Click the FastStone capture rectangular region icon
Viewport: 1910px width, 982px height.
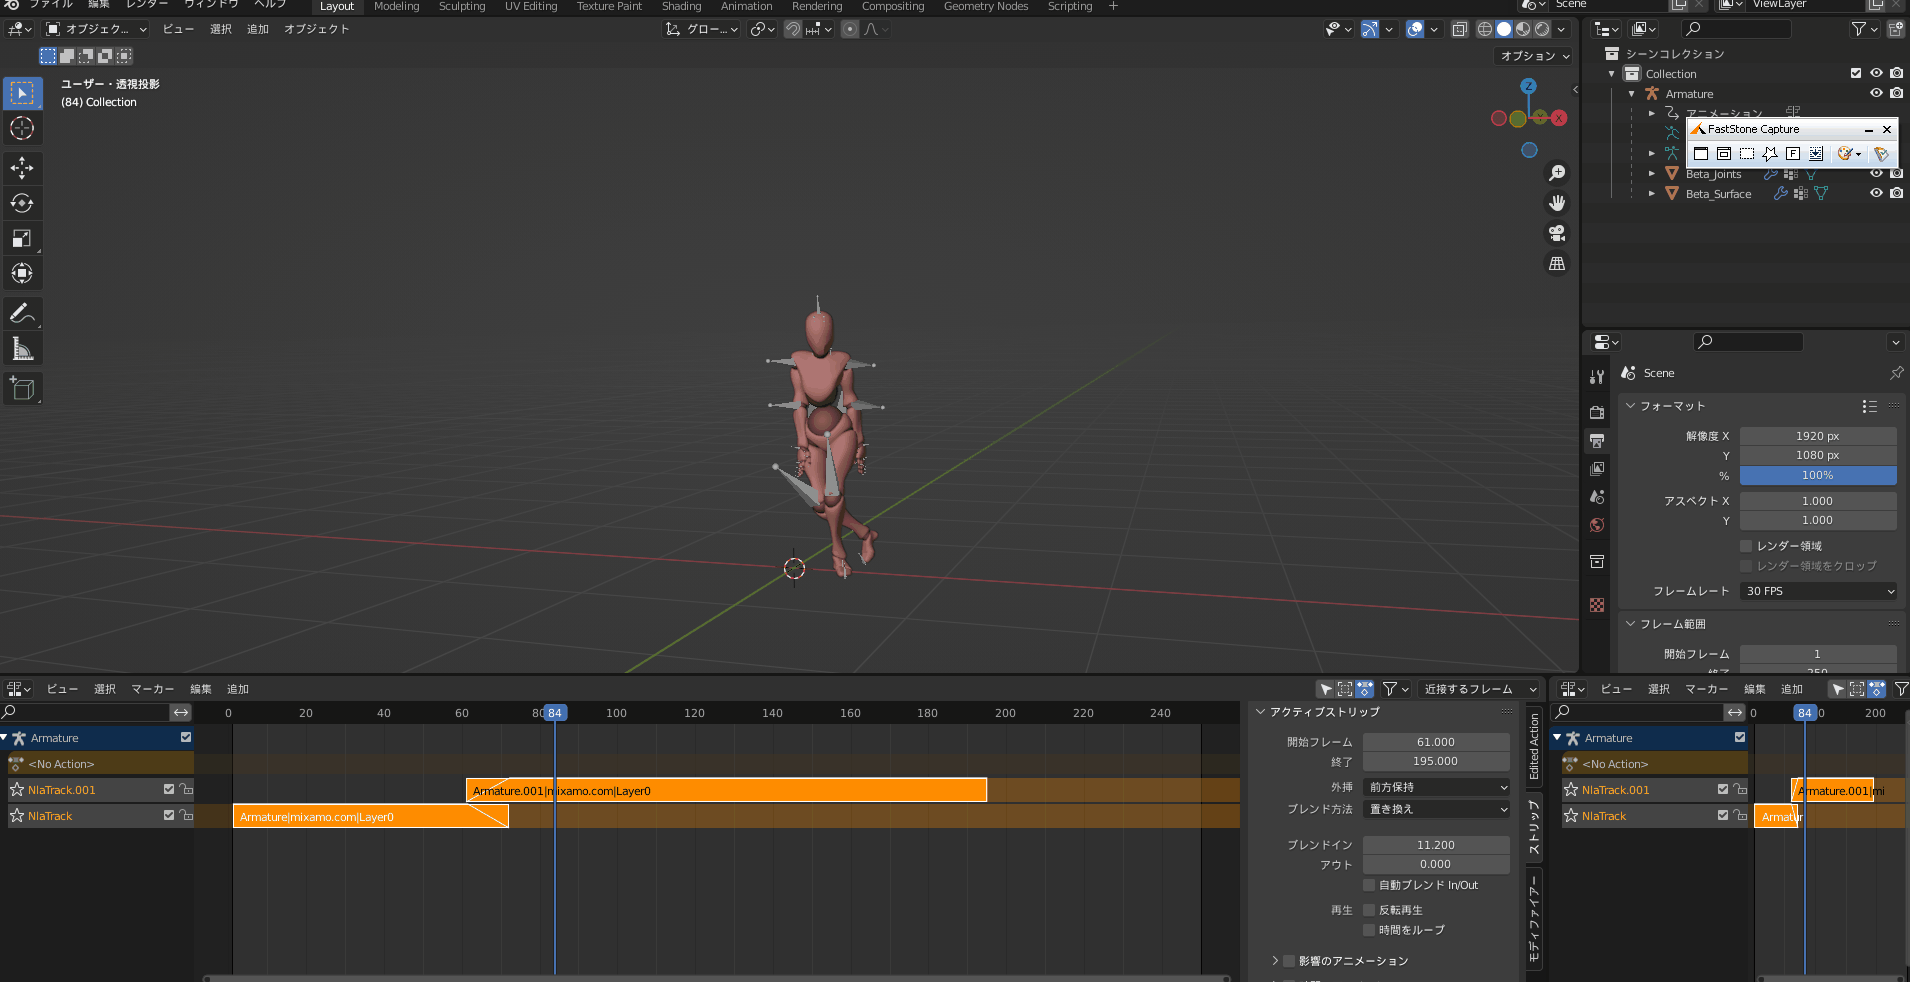click(x=1746, y=154)
